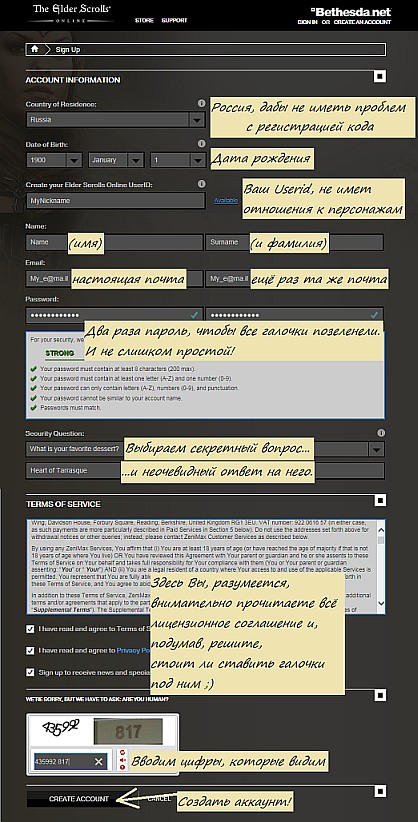418x822 pixels.
Task: Open the Country of Residence dropdown showing Russia
Action: [115, 120]
